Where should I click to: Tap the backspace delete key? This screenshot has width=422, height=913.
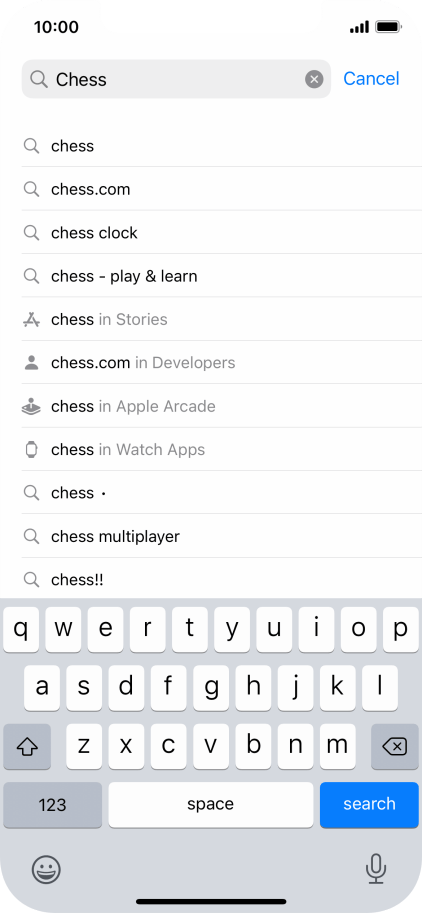click(395, 746)
